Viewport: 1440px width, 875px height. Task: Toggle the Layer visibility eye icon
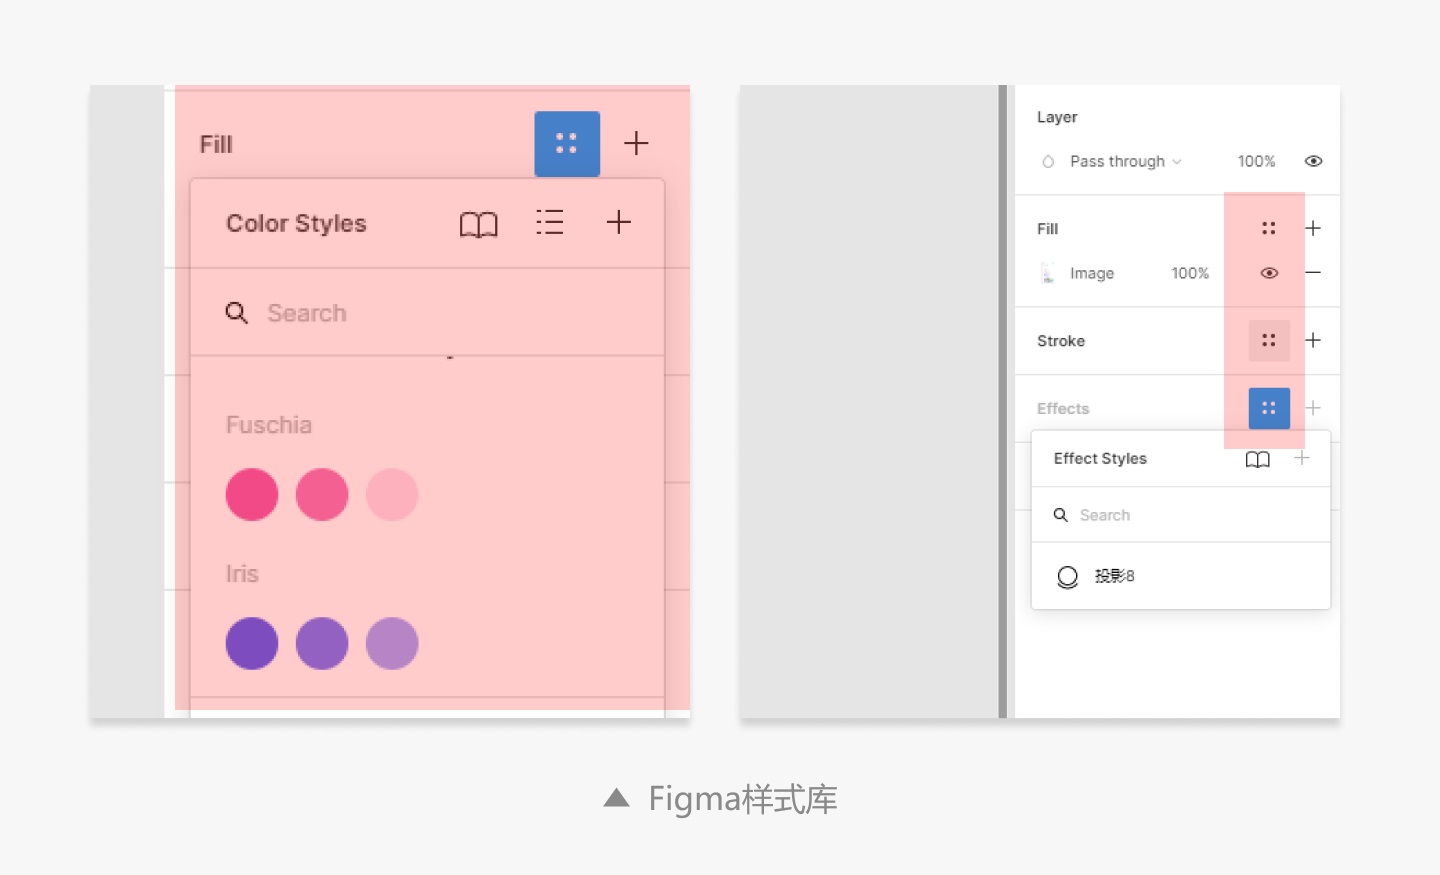pos(1313,160)
